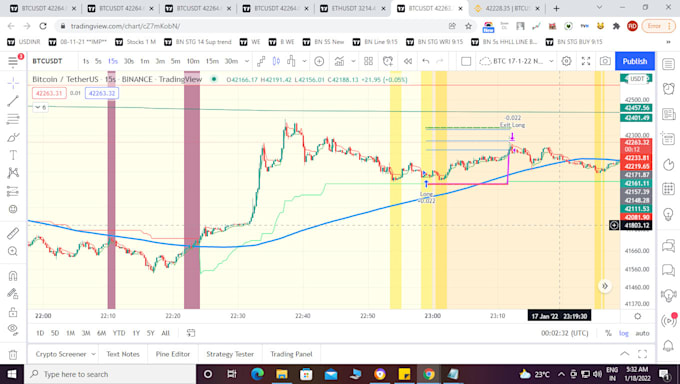The image size is (680, 384).
Task: Click the buy price 42263.32 button
Action: (102, 93)
